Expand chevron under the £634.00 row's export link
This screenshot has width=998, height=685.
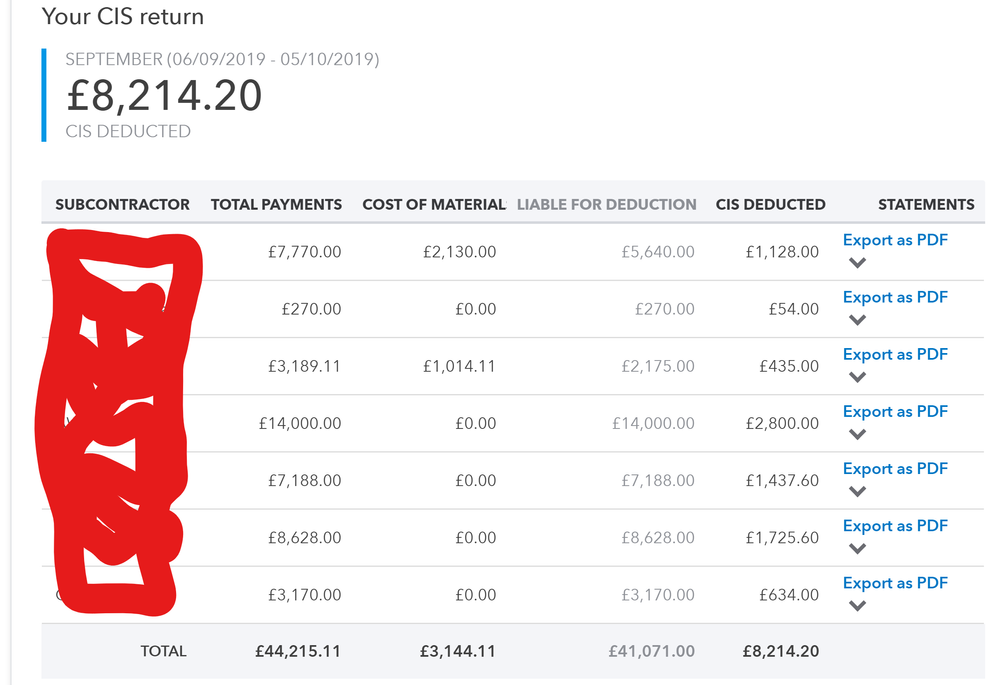tap(857, 606)
